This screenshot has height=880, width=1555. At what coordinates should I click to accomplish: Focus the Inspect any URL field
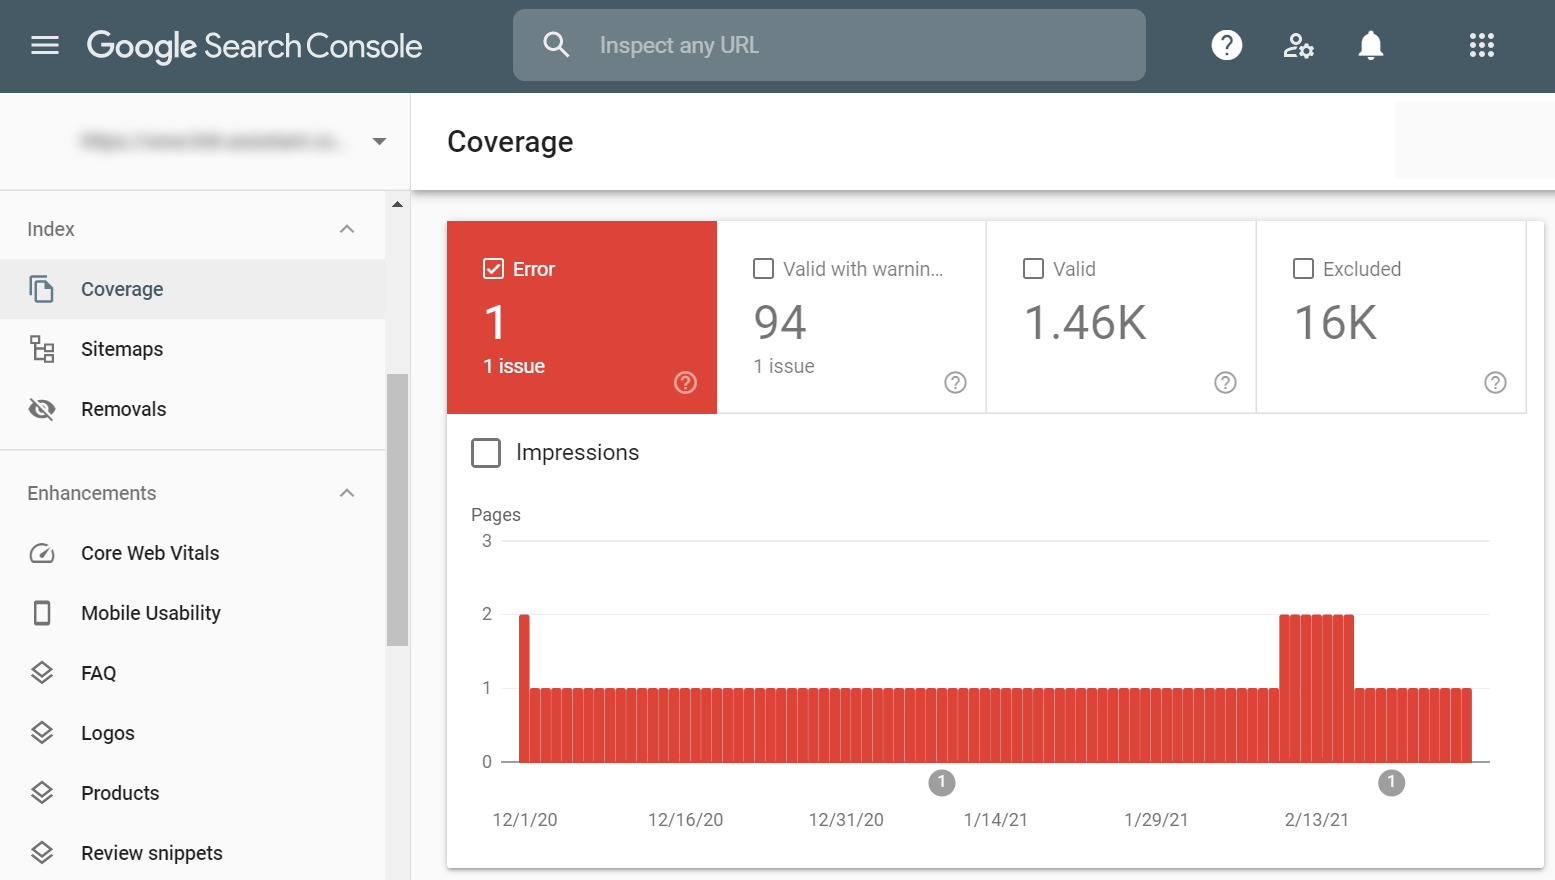829,45
